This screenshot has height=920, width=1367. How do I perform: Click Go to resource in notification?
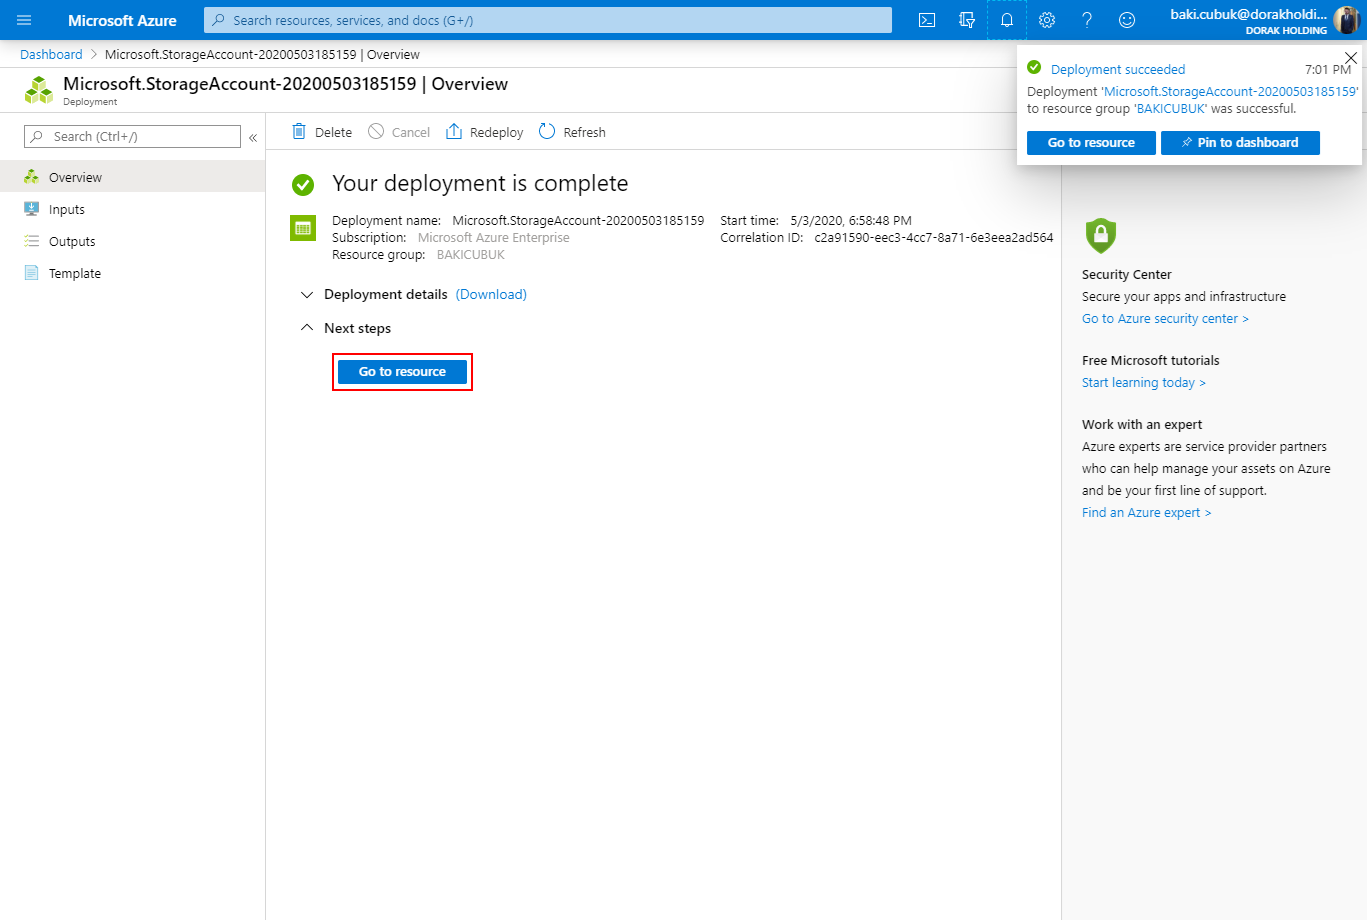[1091, 143]
